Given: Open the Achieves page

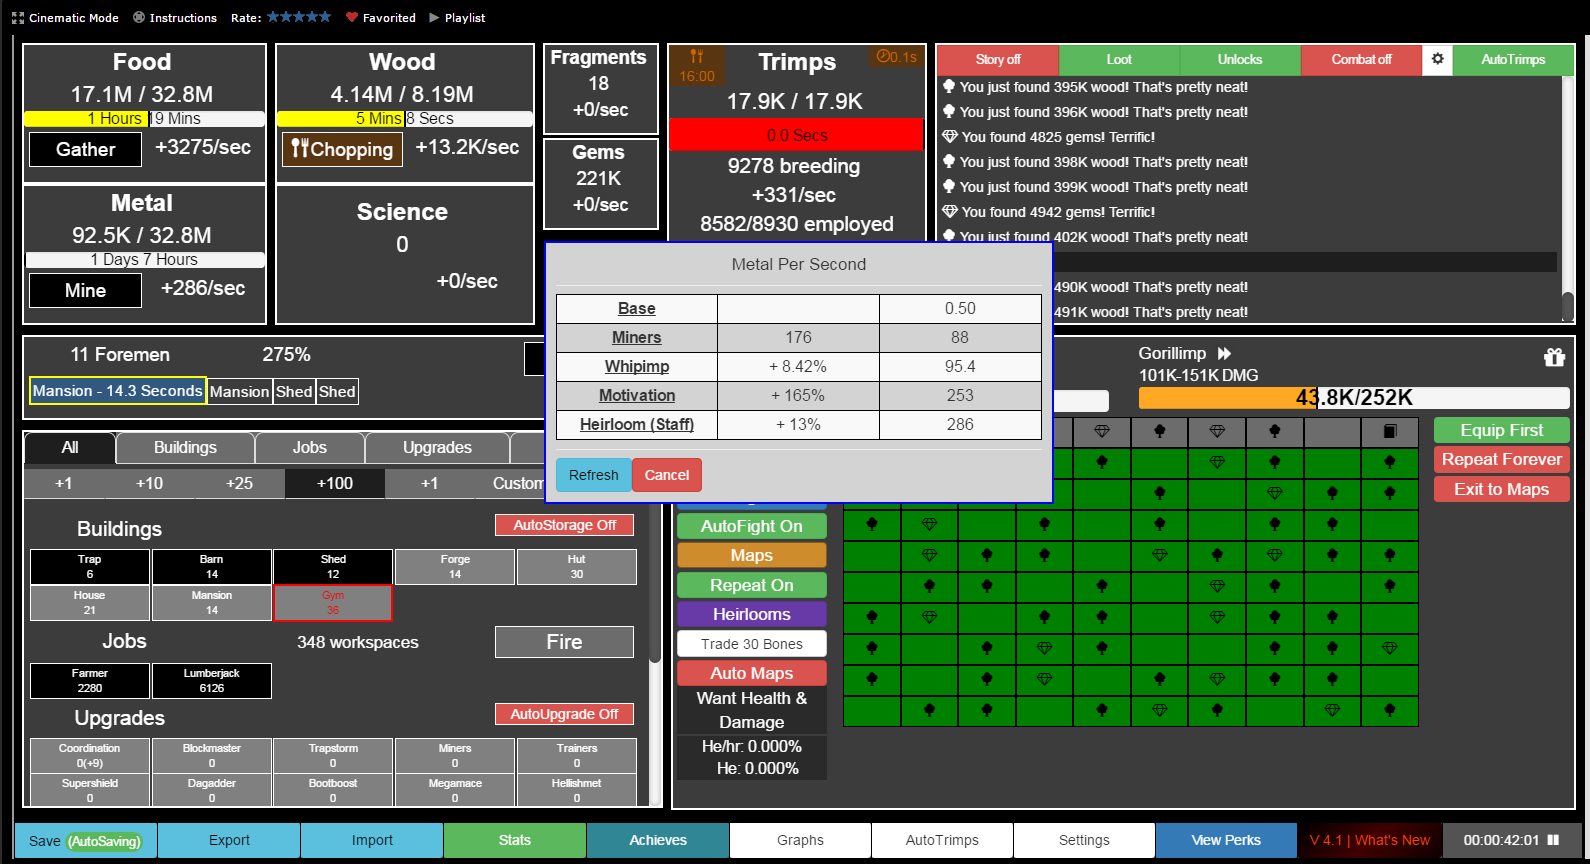Looking at the screenshot, I should [x=658, y=841].
